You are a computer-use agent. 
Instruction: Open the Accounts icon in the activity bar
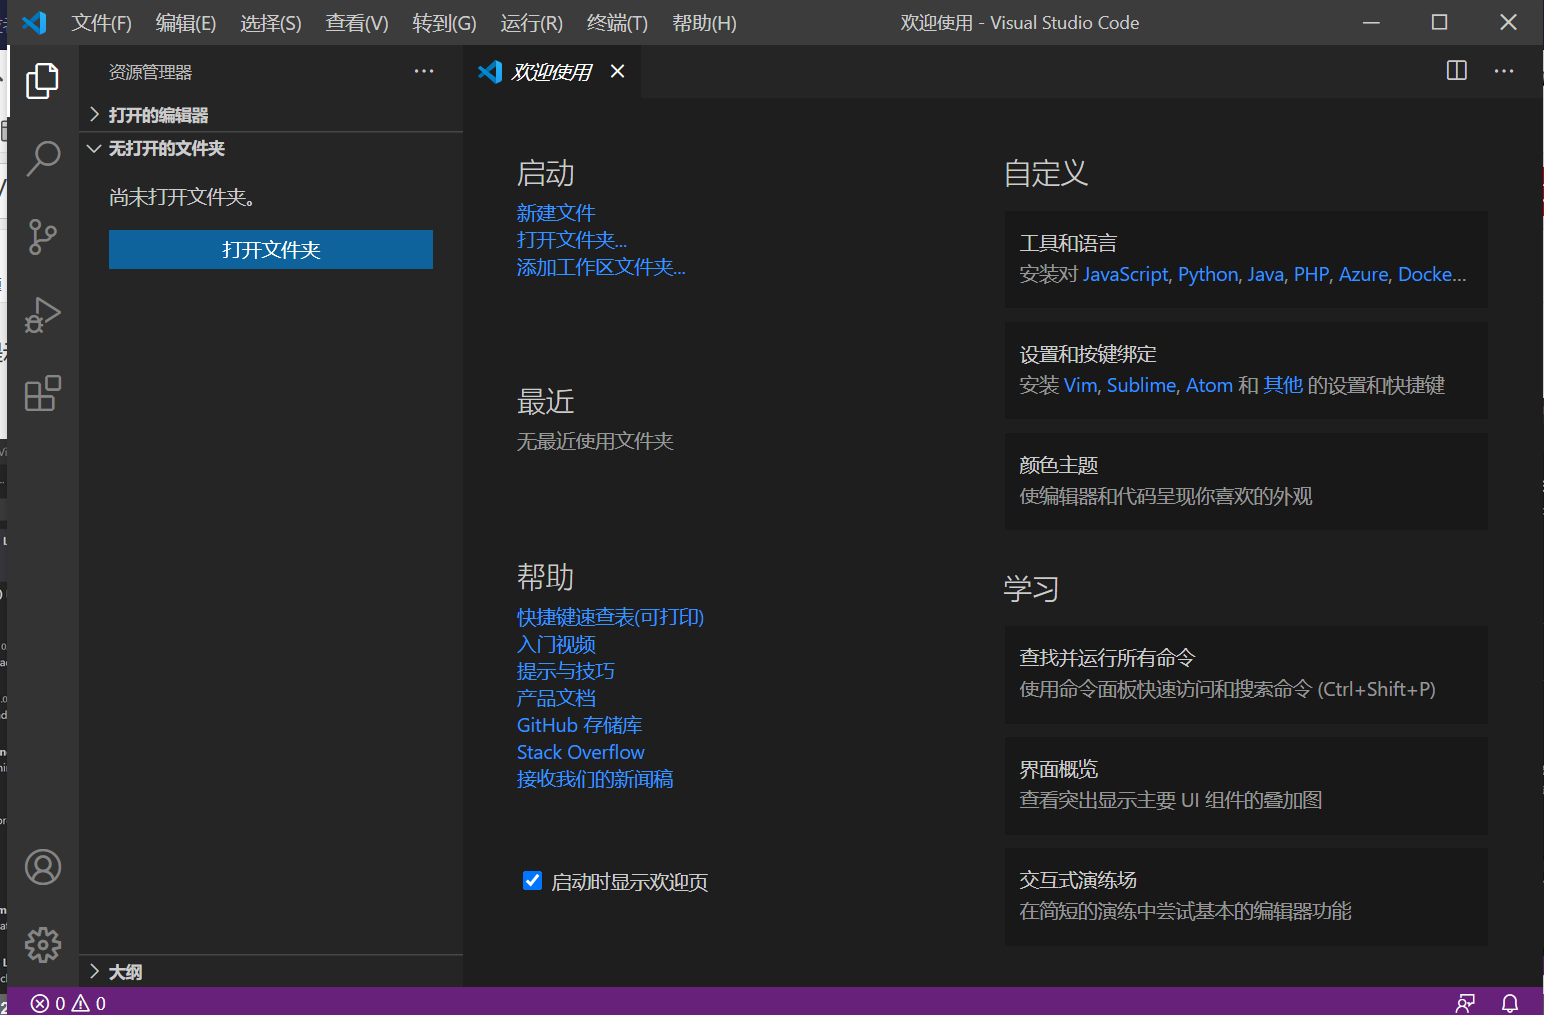pos(43,867)
